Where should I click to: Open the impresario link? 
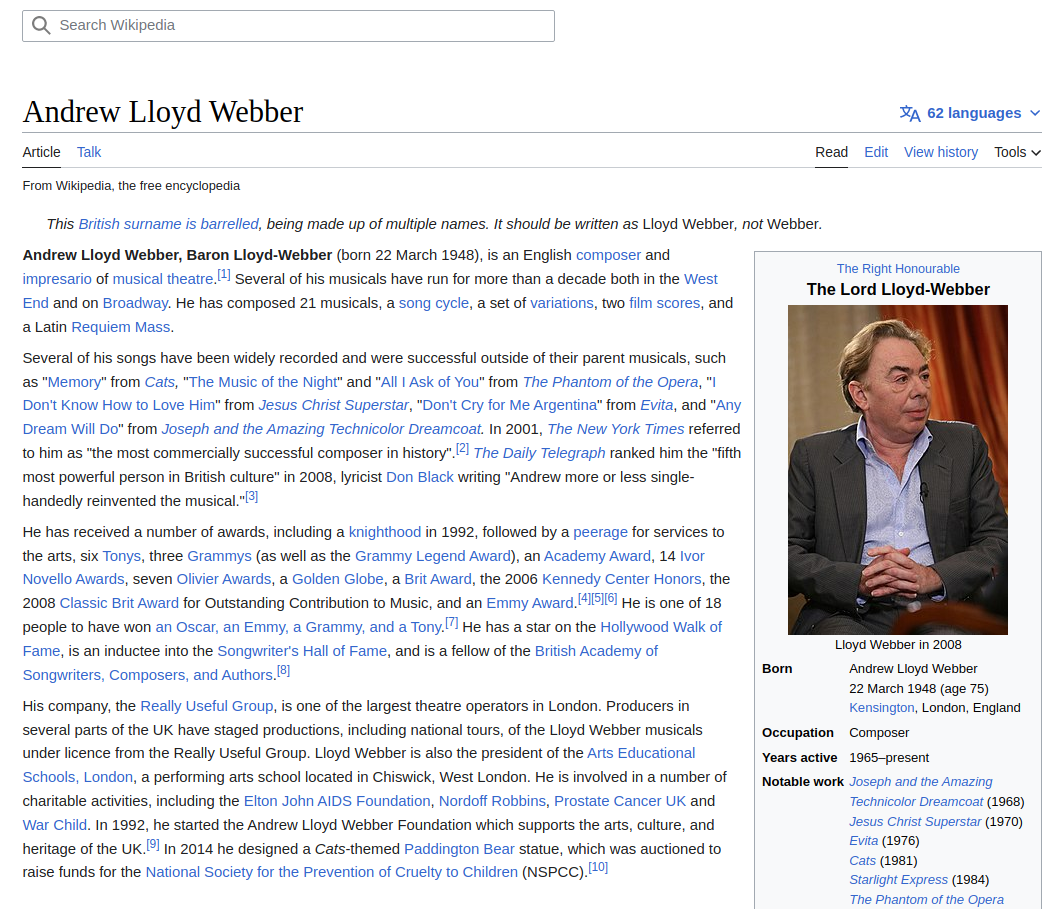click(57, 279)
